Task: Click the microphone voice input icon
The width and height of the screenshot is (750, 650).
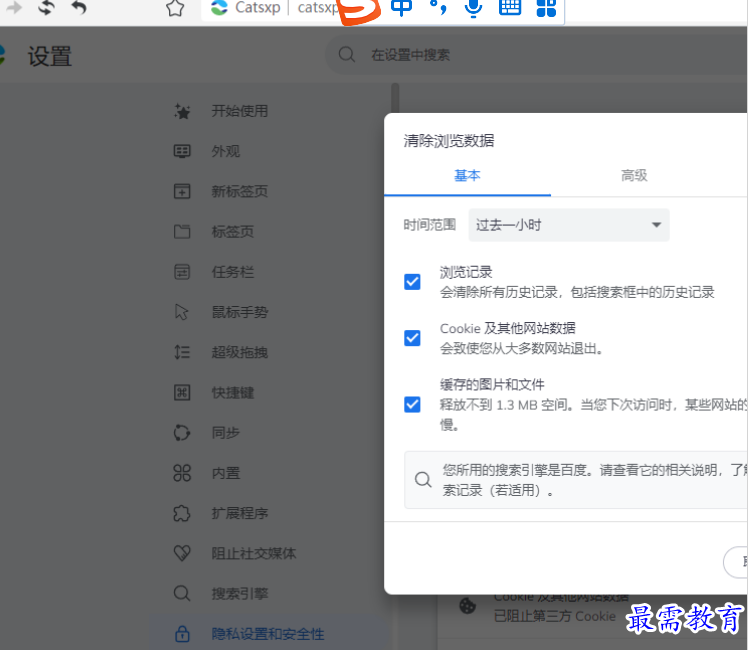Action: pyautogui.click(x=474, y=8)
